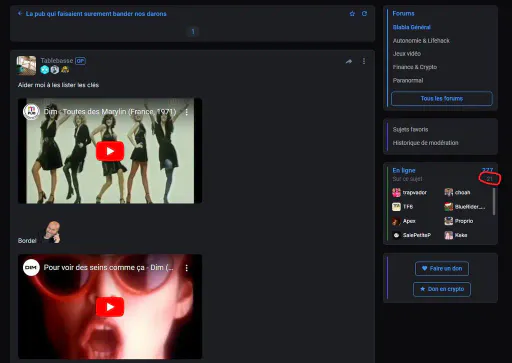512x363 pixels.
Task: Click the Faire un don button
Action: tap(442, 268)
